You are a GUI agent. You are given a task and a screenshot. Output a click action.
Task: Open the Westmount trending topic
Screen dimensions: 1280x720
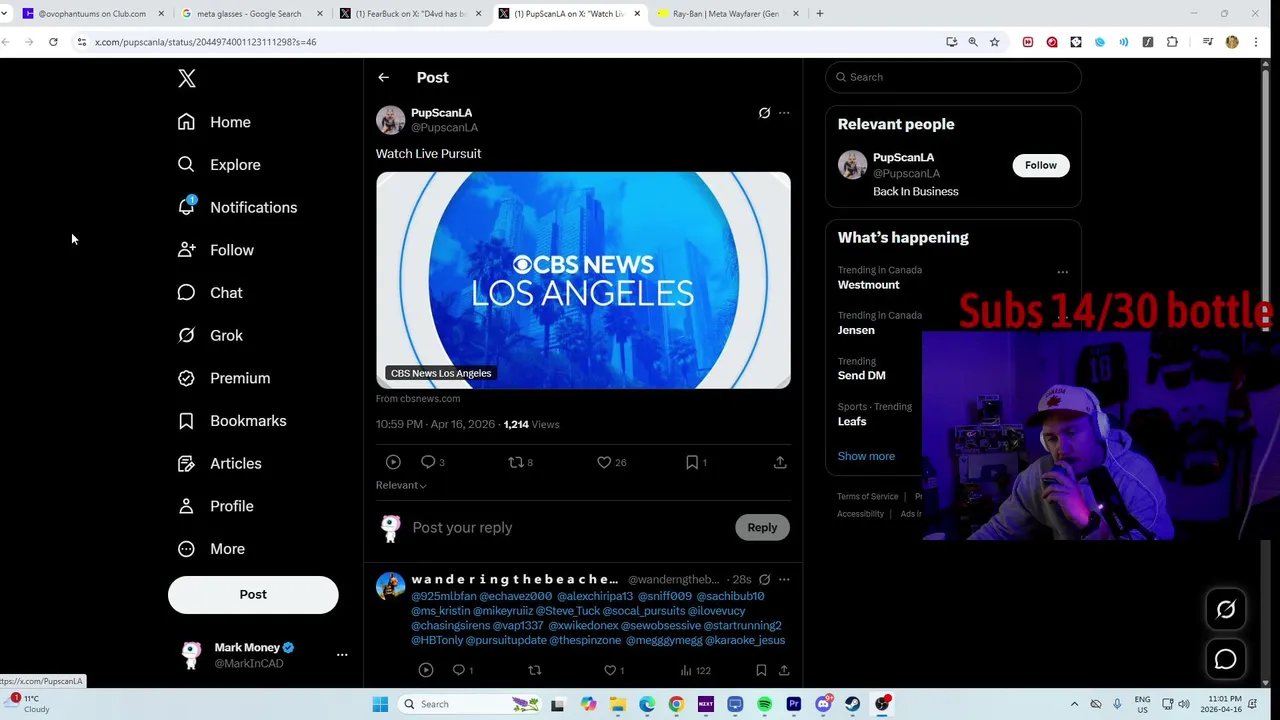[869, 285]
